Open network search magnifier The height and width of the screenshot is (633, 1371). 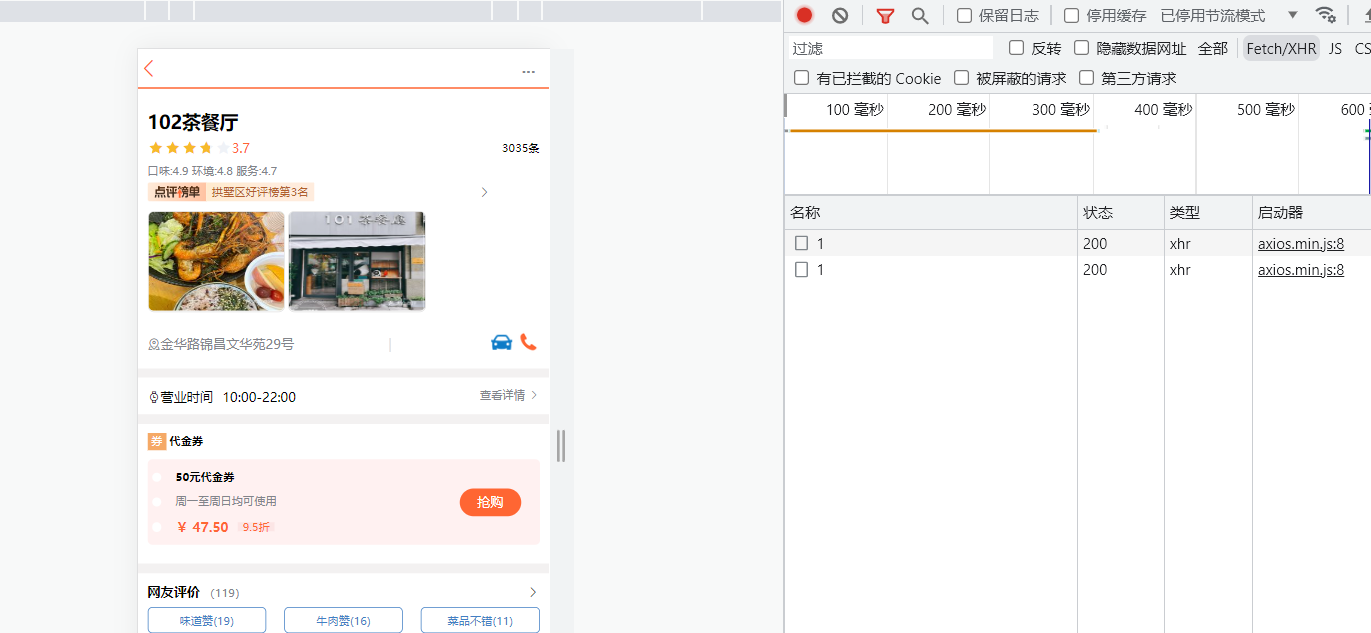920,15
